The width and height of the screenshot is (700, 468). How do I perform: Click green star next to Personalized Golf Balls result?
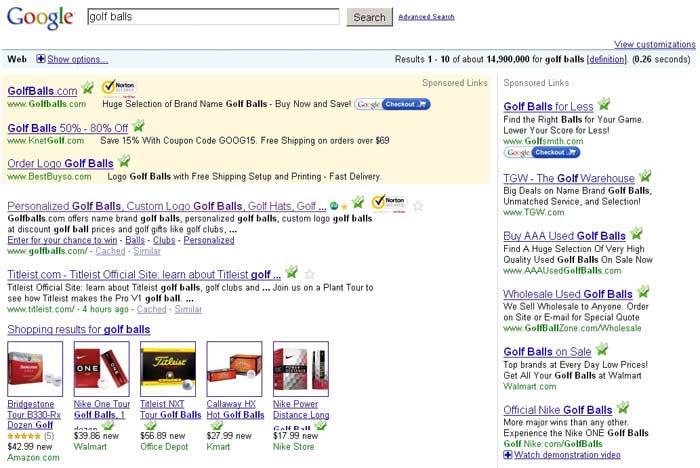click(x=358, y=202)
